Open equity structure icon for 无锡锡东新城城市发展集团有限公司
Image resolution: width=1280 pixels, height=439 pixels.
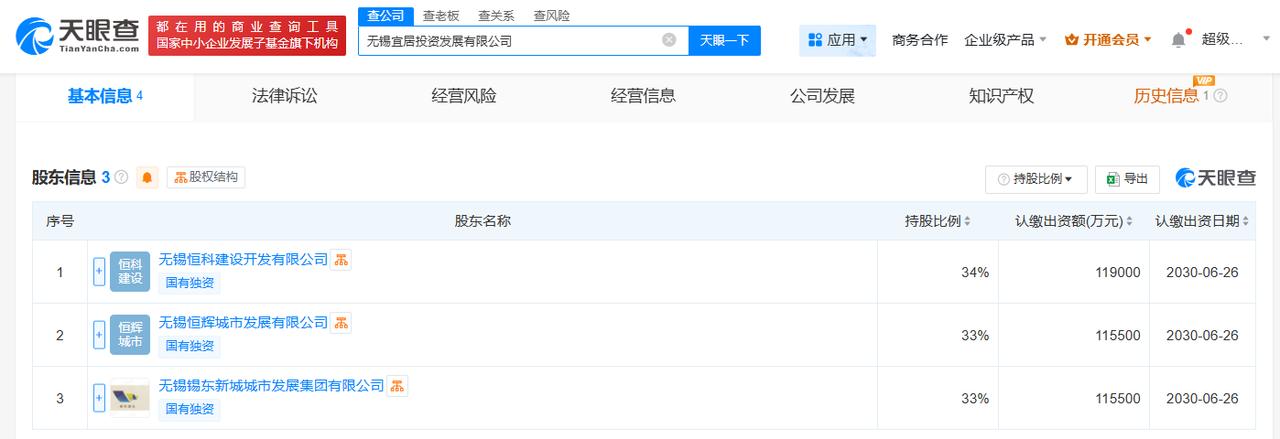[x=397, y=386]
